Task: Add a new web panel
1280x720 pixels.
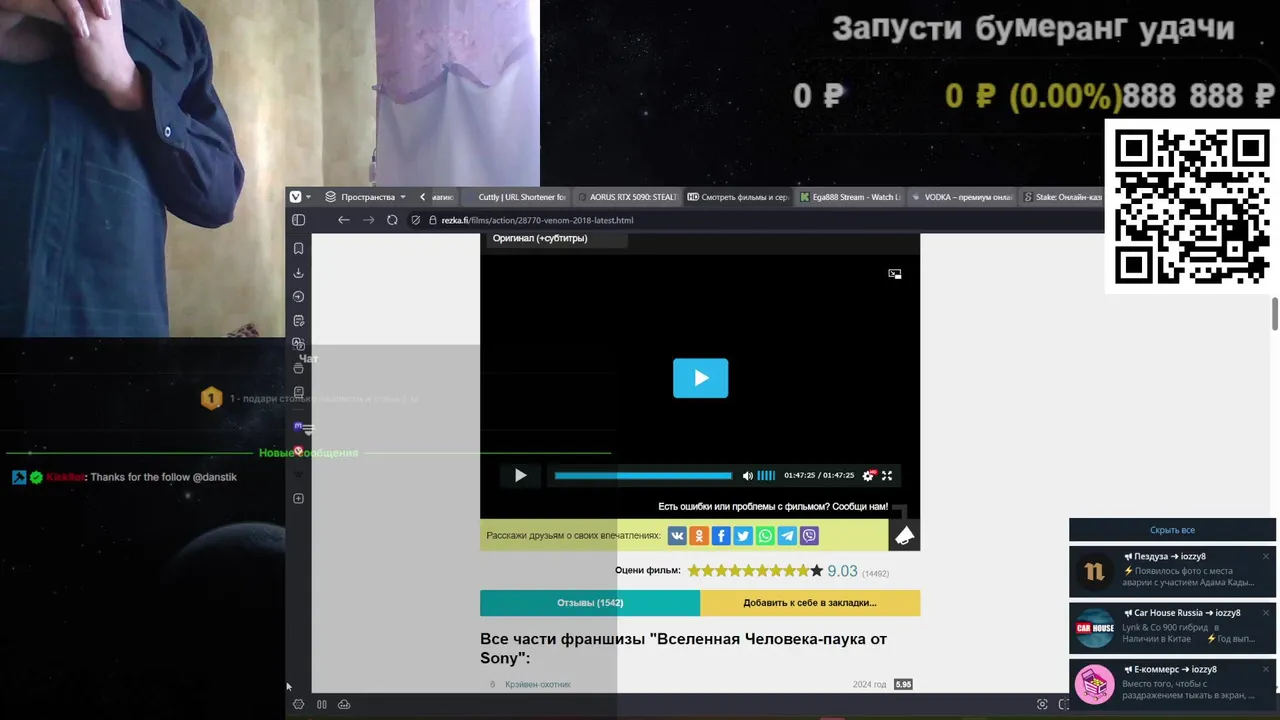Action: click(x=298, y=498)
